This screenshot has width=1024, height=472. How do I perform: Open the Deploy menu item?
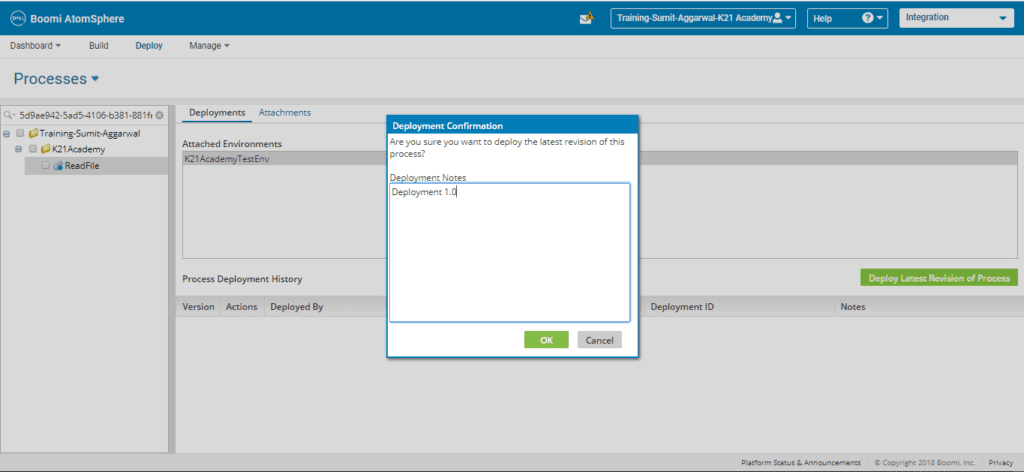(149, 46)
